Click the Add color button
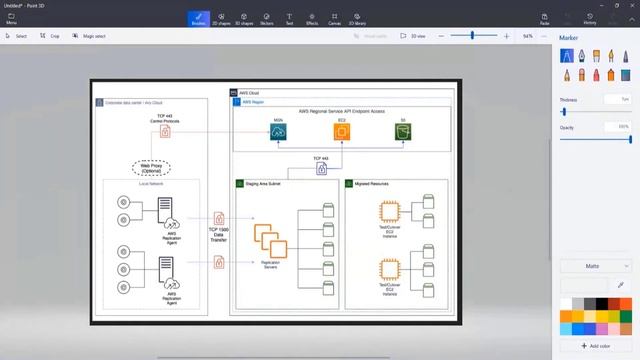This screenshot has width=640, height=360. 596,346
